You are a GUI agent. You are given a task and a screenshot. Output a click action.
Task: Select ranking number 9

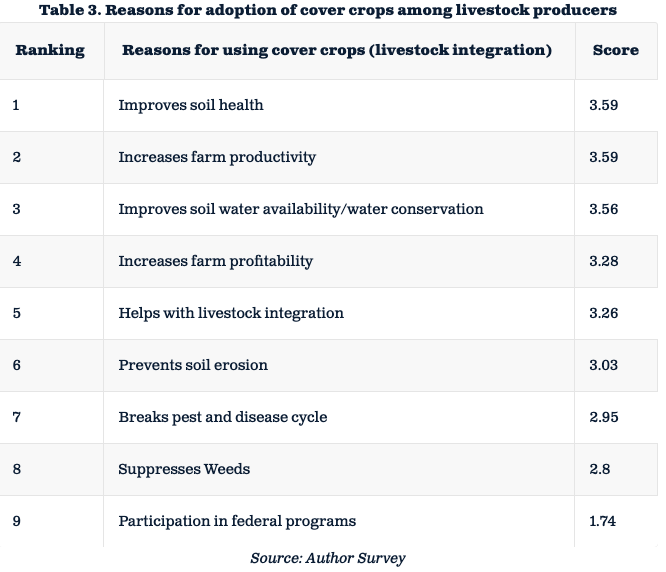[17, 521]
